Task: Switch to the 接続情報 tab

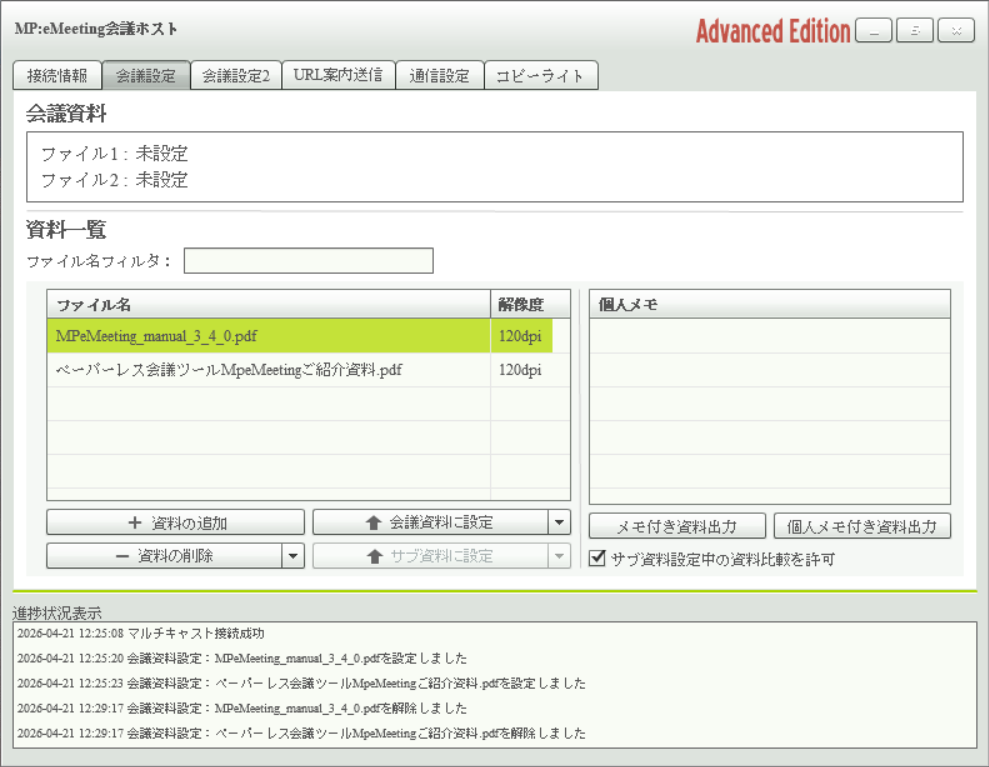Action: coord(57,76)
